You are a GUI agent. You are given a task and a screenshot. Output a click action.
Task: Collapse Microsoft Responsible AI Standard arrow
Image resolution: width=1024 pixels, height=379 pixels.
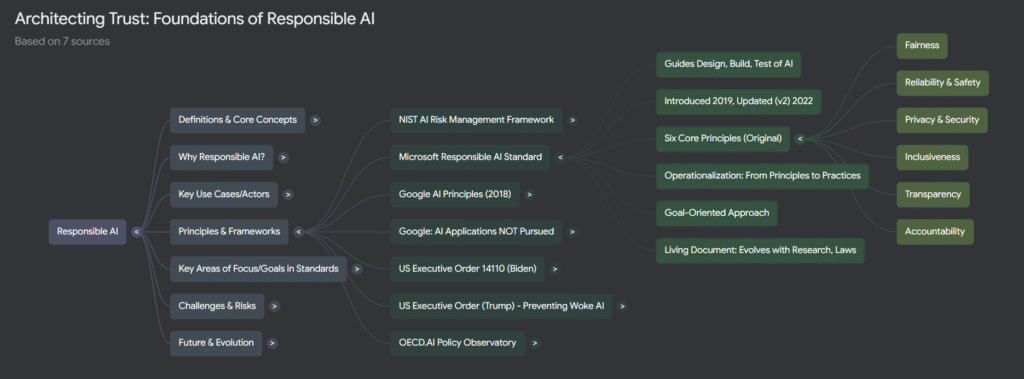(x=560, y=157)
